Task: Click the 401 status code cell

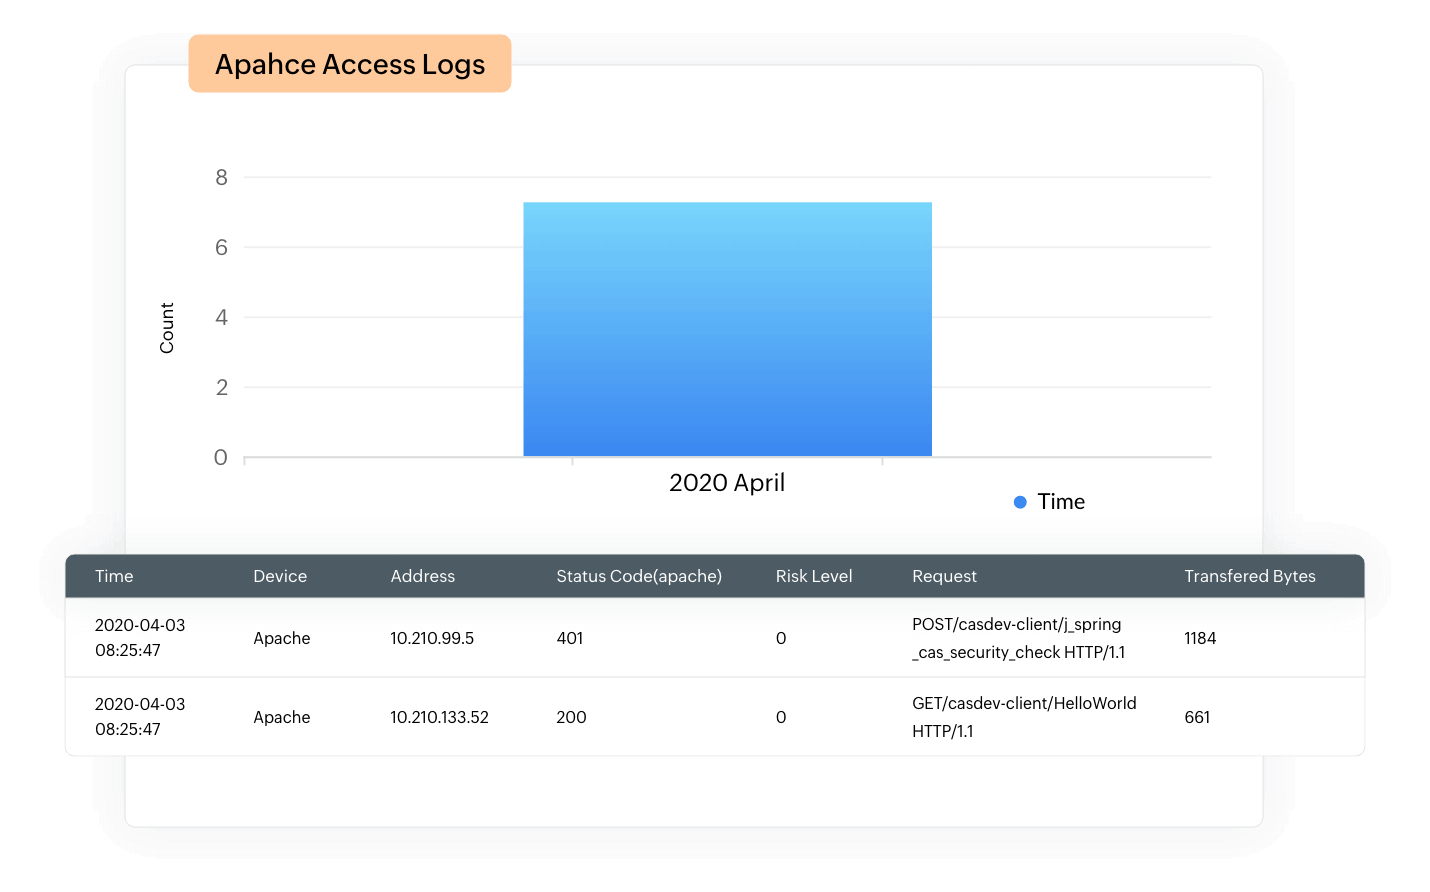Action: [x=570, y=638]
